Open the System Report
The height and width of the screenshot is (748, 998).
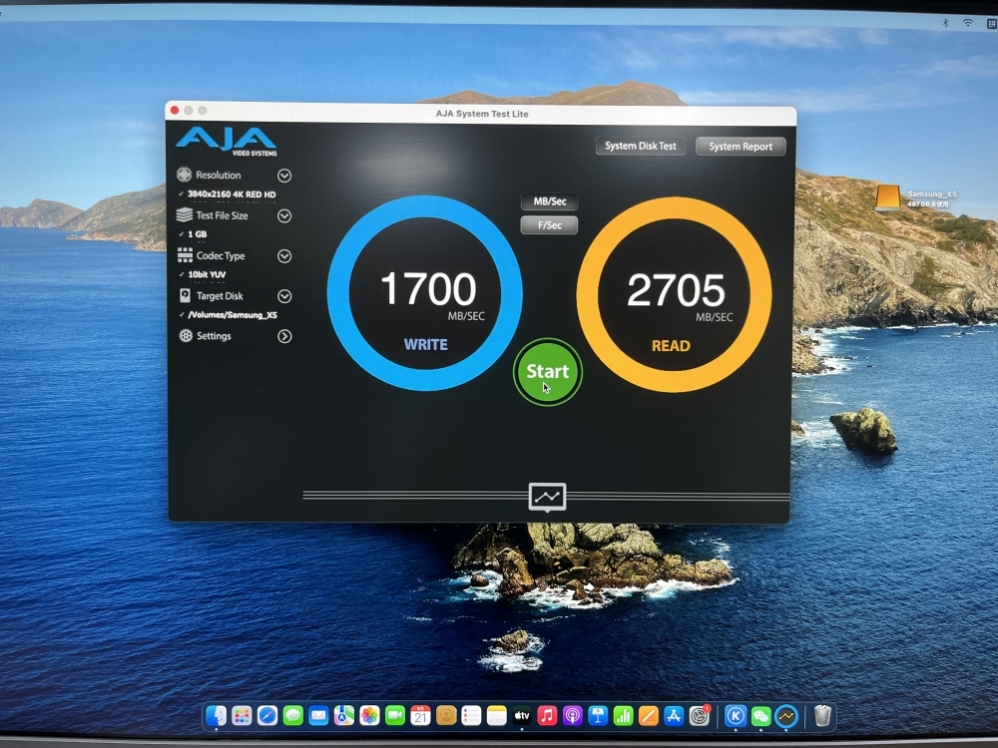coord(740,146)
